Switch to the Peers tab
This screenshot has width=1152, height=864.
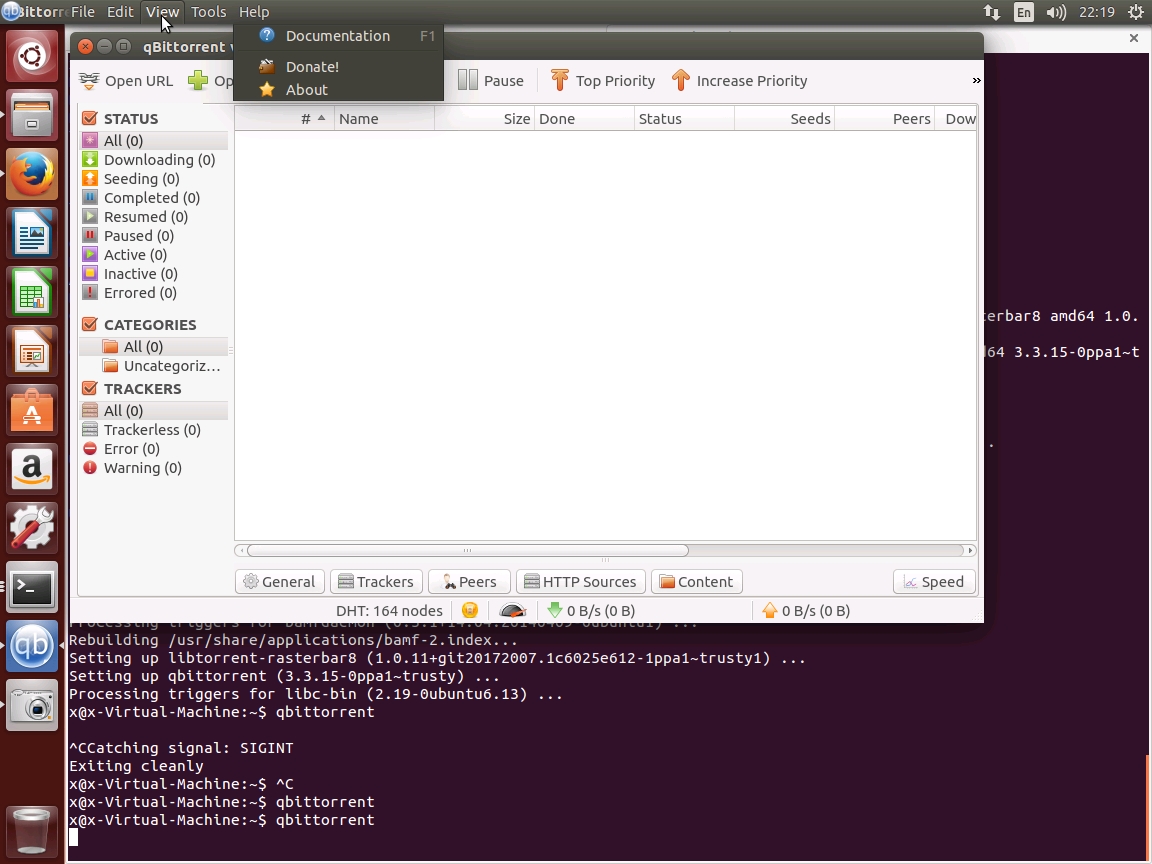[x=469, y=582]
